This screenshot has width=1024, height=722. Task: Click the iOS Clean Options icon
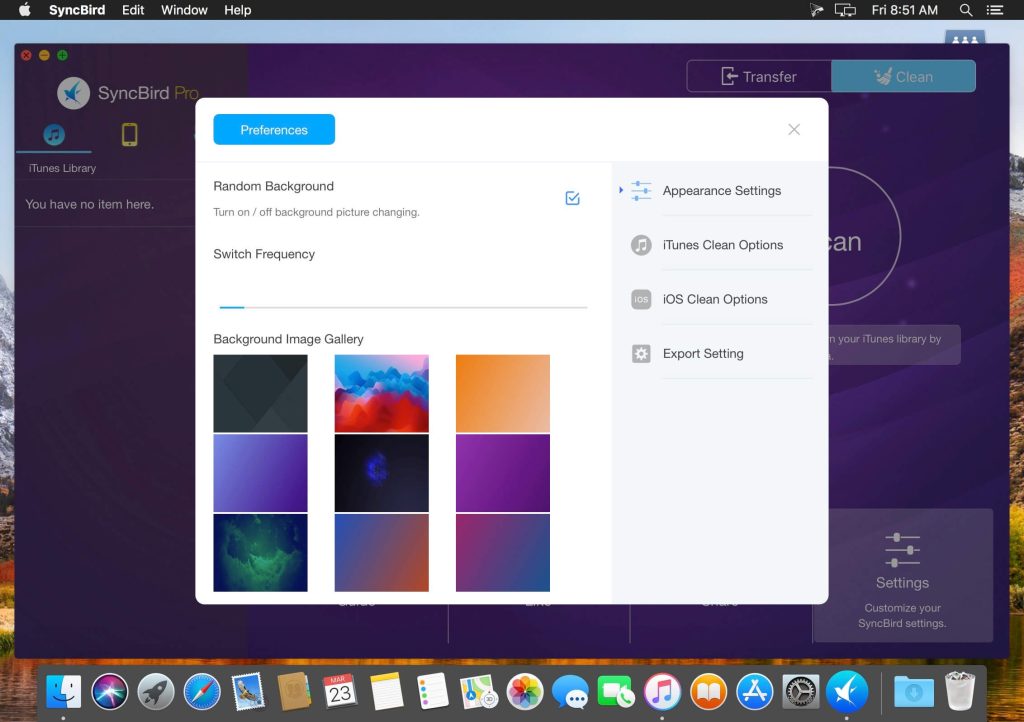click(x=641, y=299)
